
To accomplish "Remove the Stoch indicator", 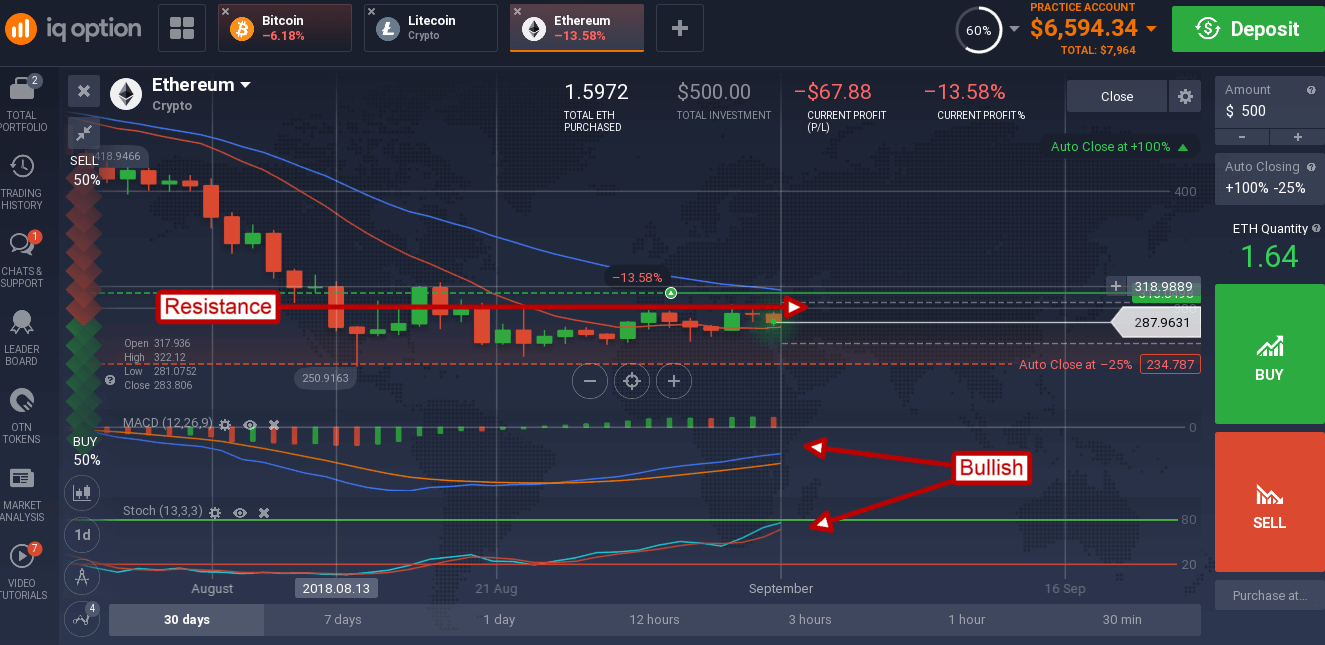I will point(264,512).
